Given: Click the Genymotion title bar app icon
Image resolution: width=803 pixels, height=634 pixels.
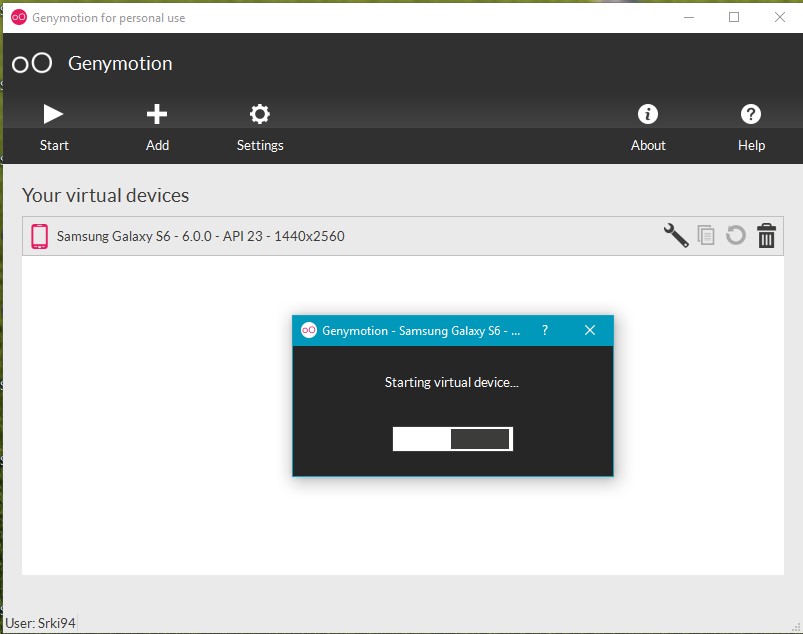Looking at the screenshot, I should point(19,17).
